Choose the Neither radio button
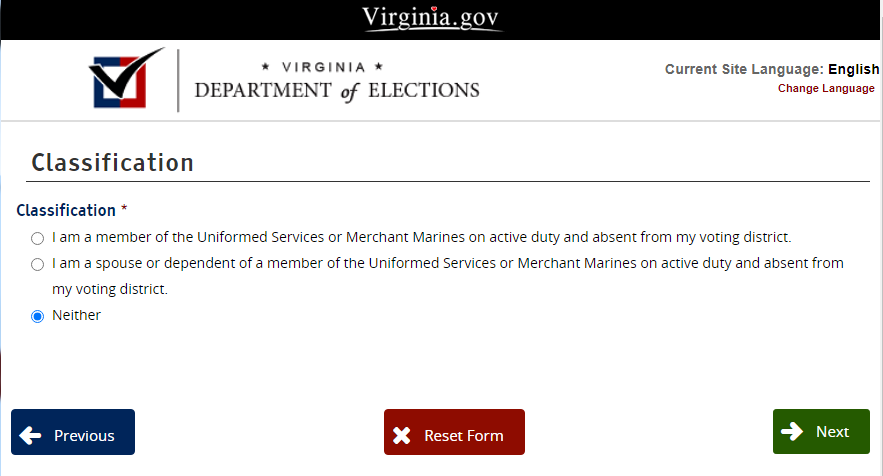Viewport: 883px width, 476px height. pyautogui.click(x=37, y=316)
